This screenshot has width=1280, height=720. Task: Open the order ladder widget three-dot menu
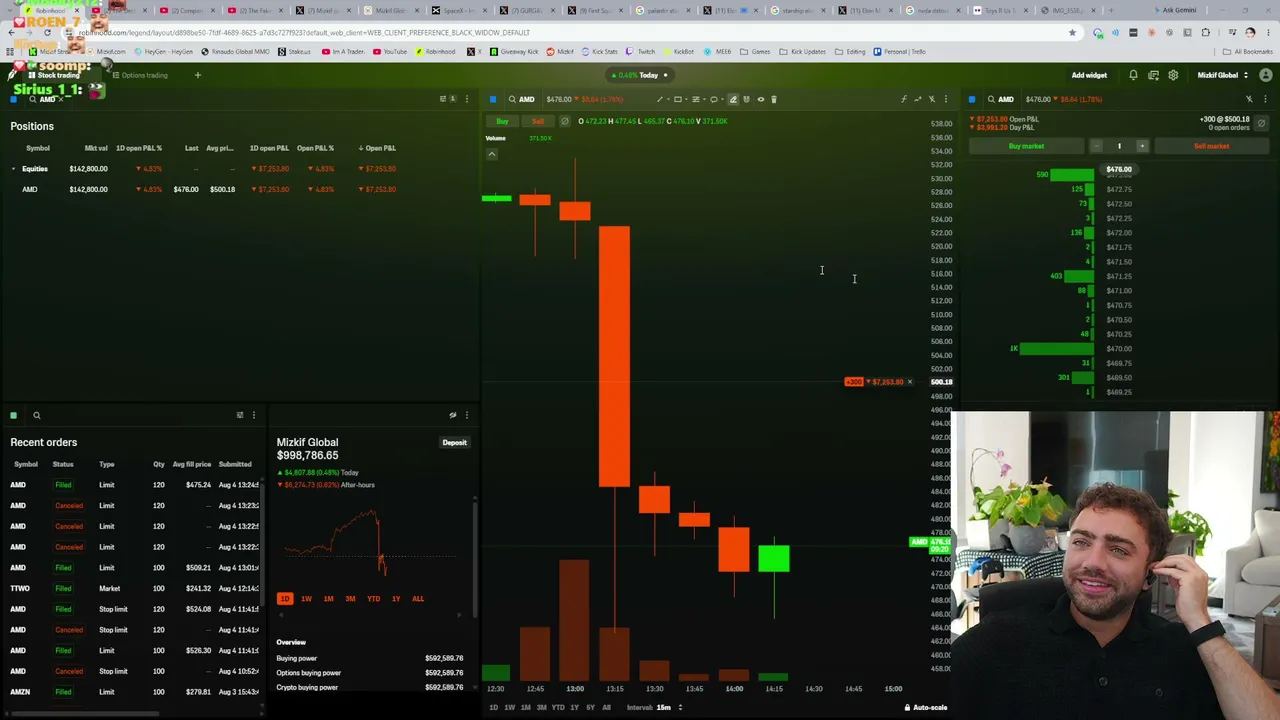[x=1265, y=99]
